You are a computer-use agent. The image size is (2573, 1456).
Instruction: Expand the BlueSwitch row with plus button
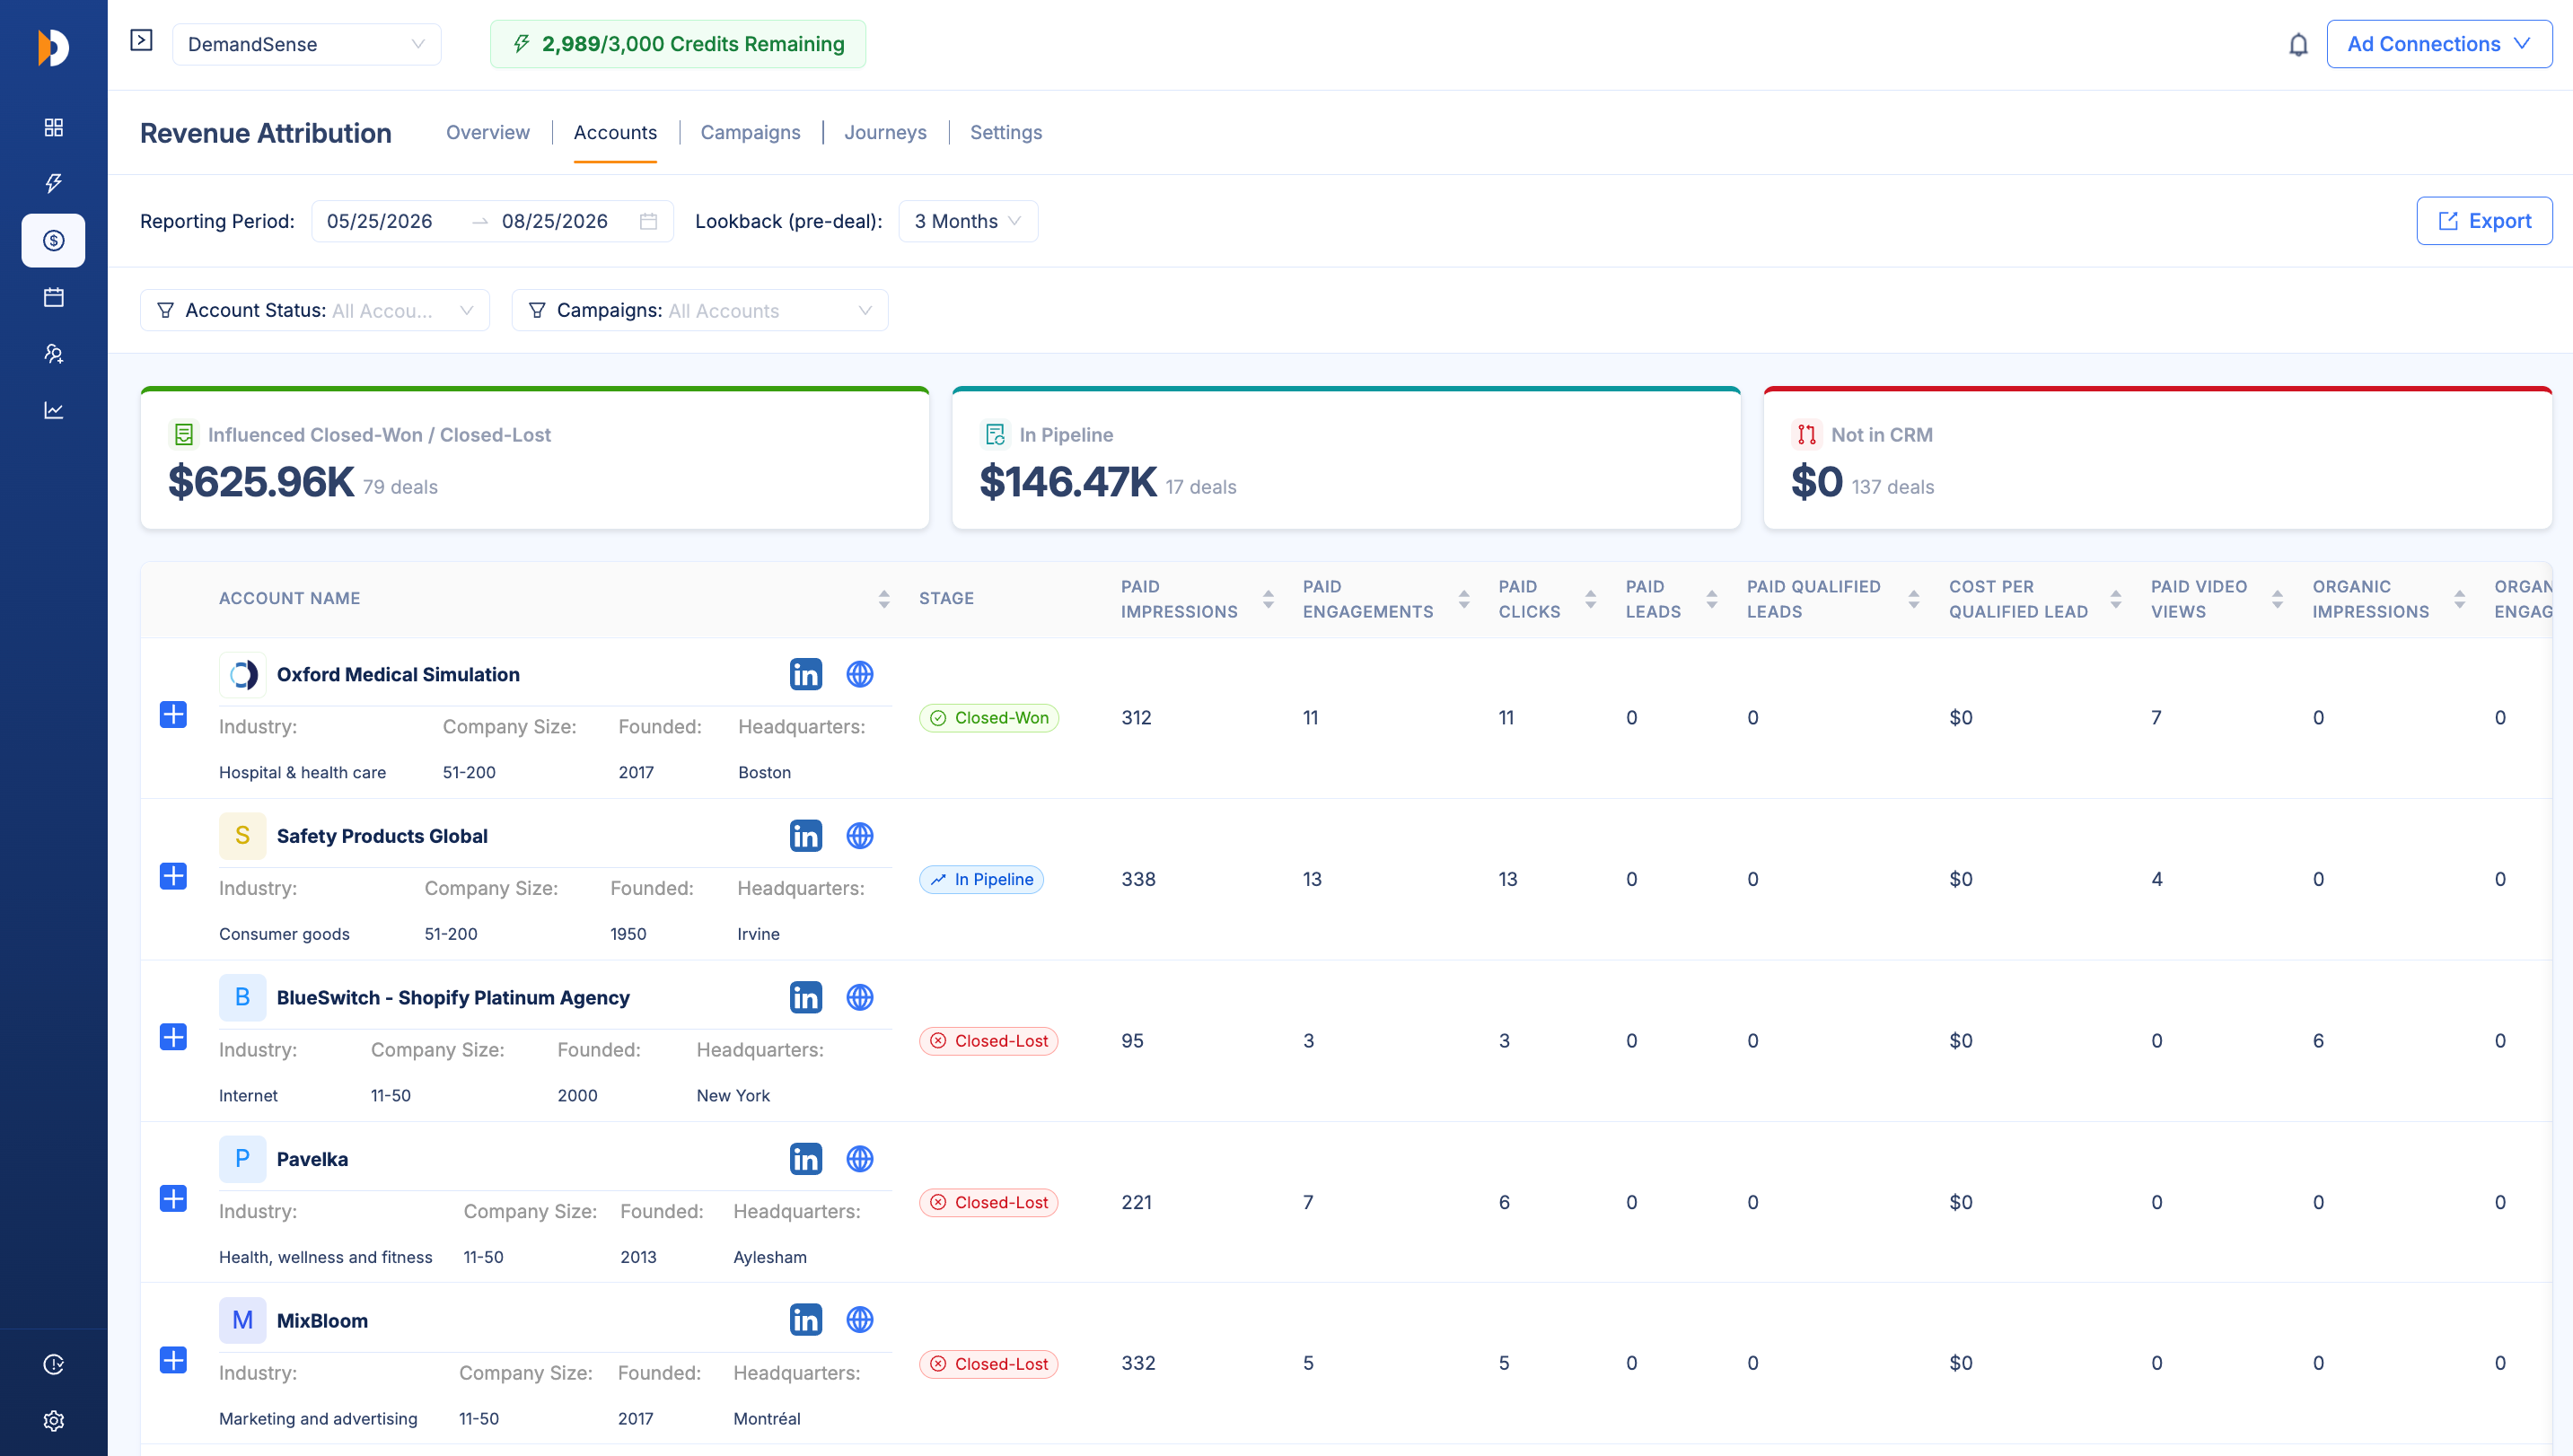pos(173,1037)
